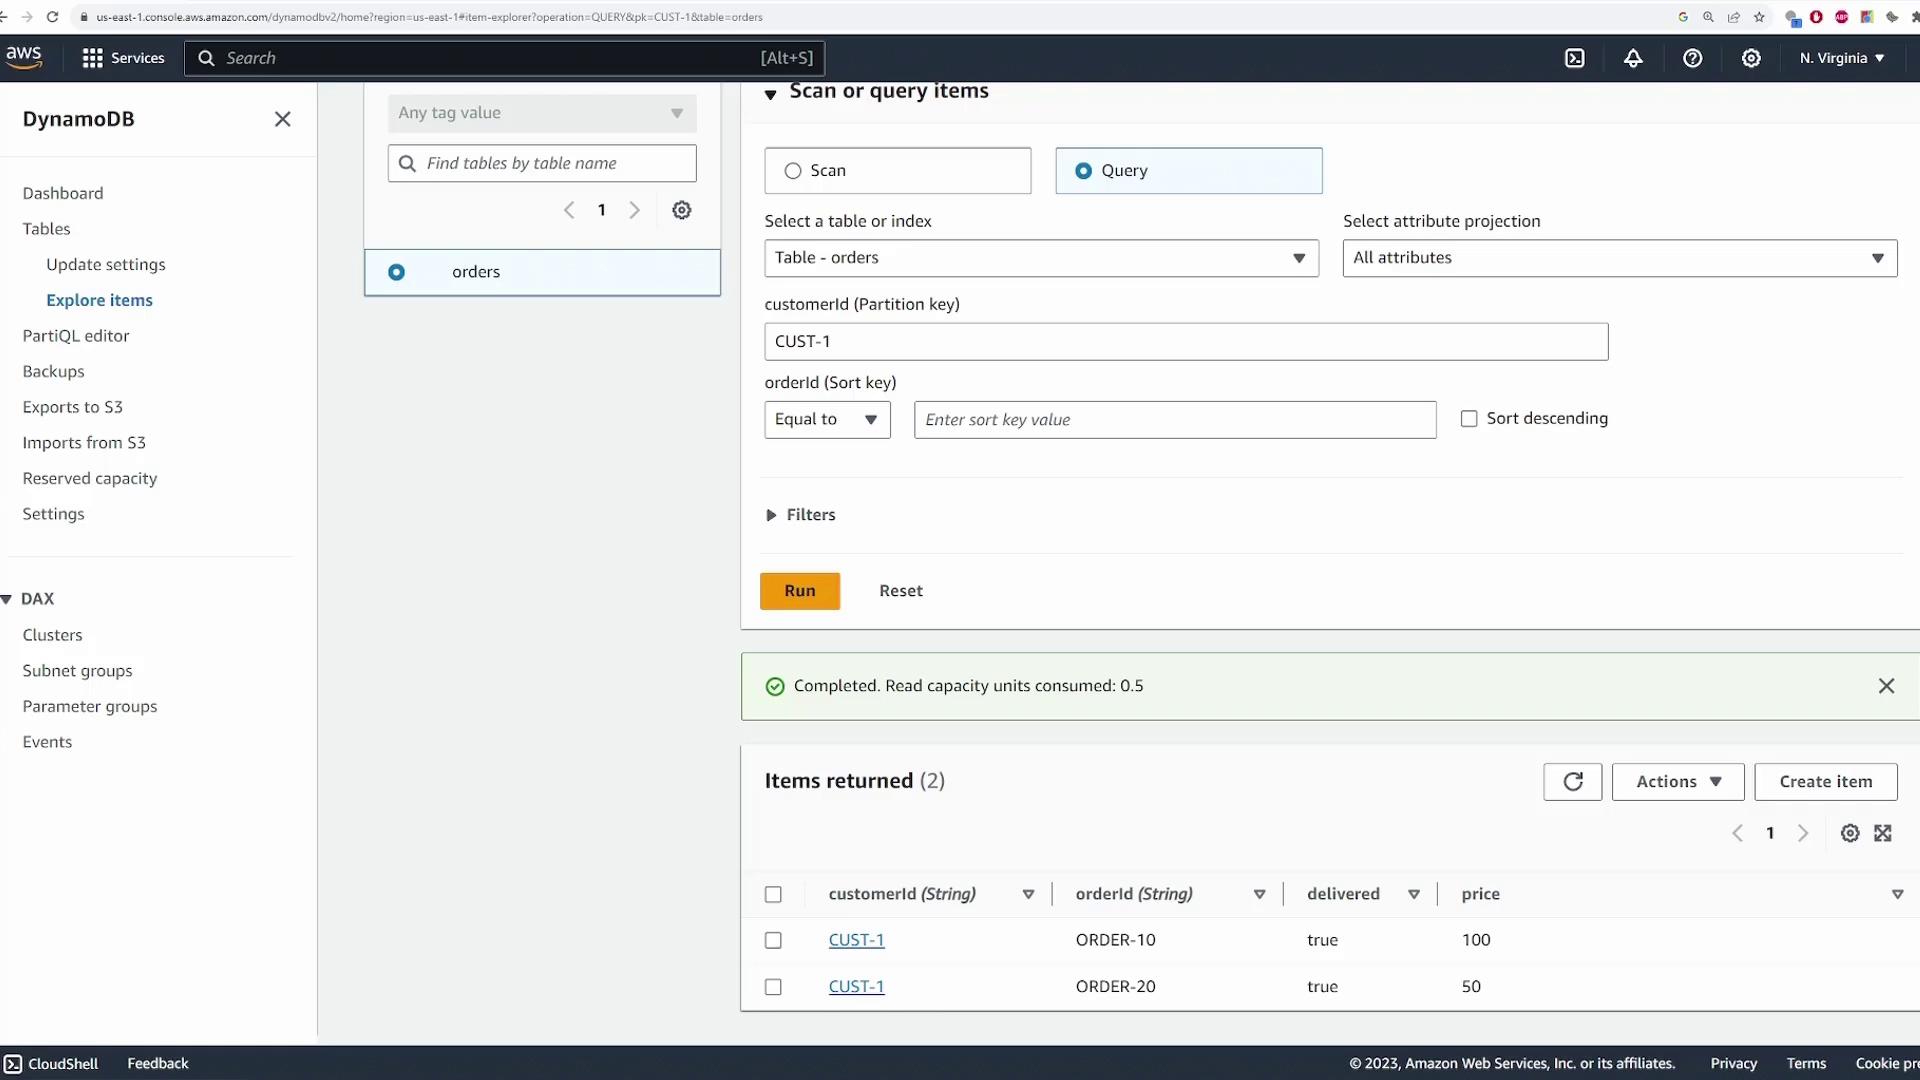Check the ORDER-10 row checkbox
This screenshot has height=1080, width=1920.
773,940
